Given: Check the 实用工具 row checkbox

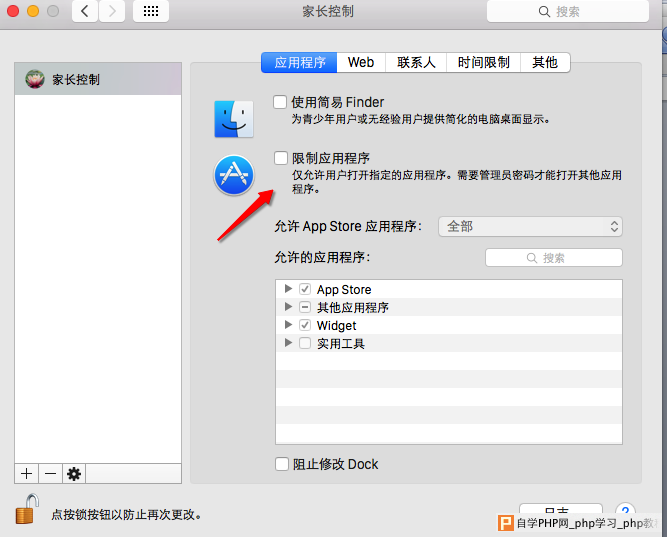Looking at the screenshot, I should tap(305, 343).
